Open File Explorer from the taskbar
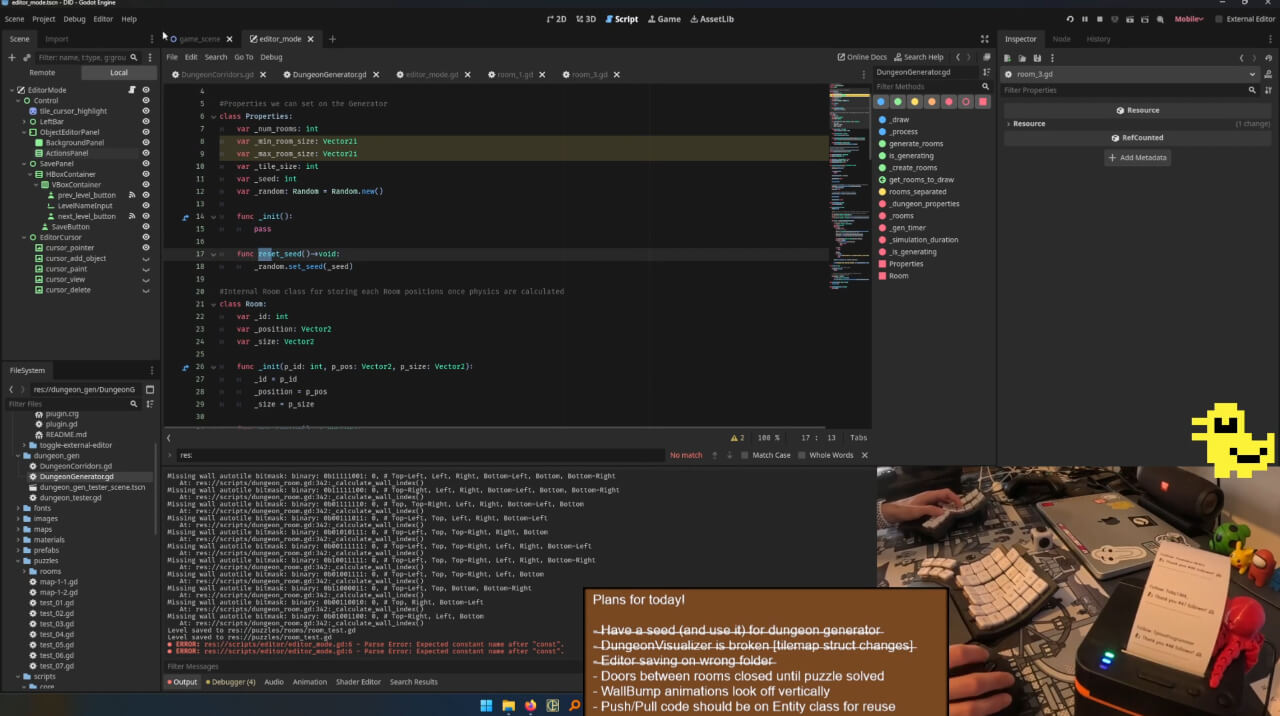Viewport: 1280px width, 716px height. point(508,705)
